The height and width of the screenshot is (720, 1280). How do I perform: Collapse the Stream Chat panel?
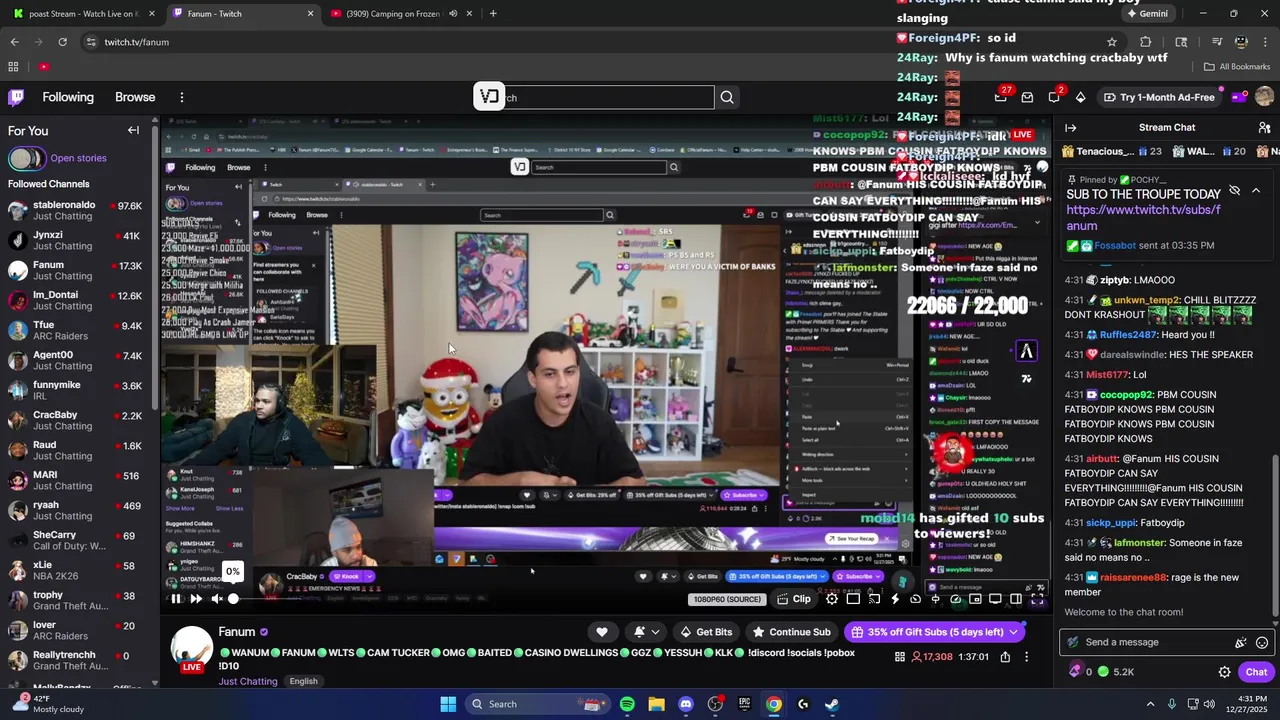(x=1070, y=128)
